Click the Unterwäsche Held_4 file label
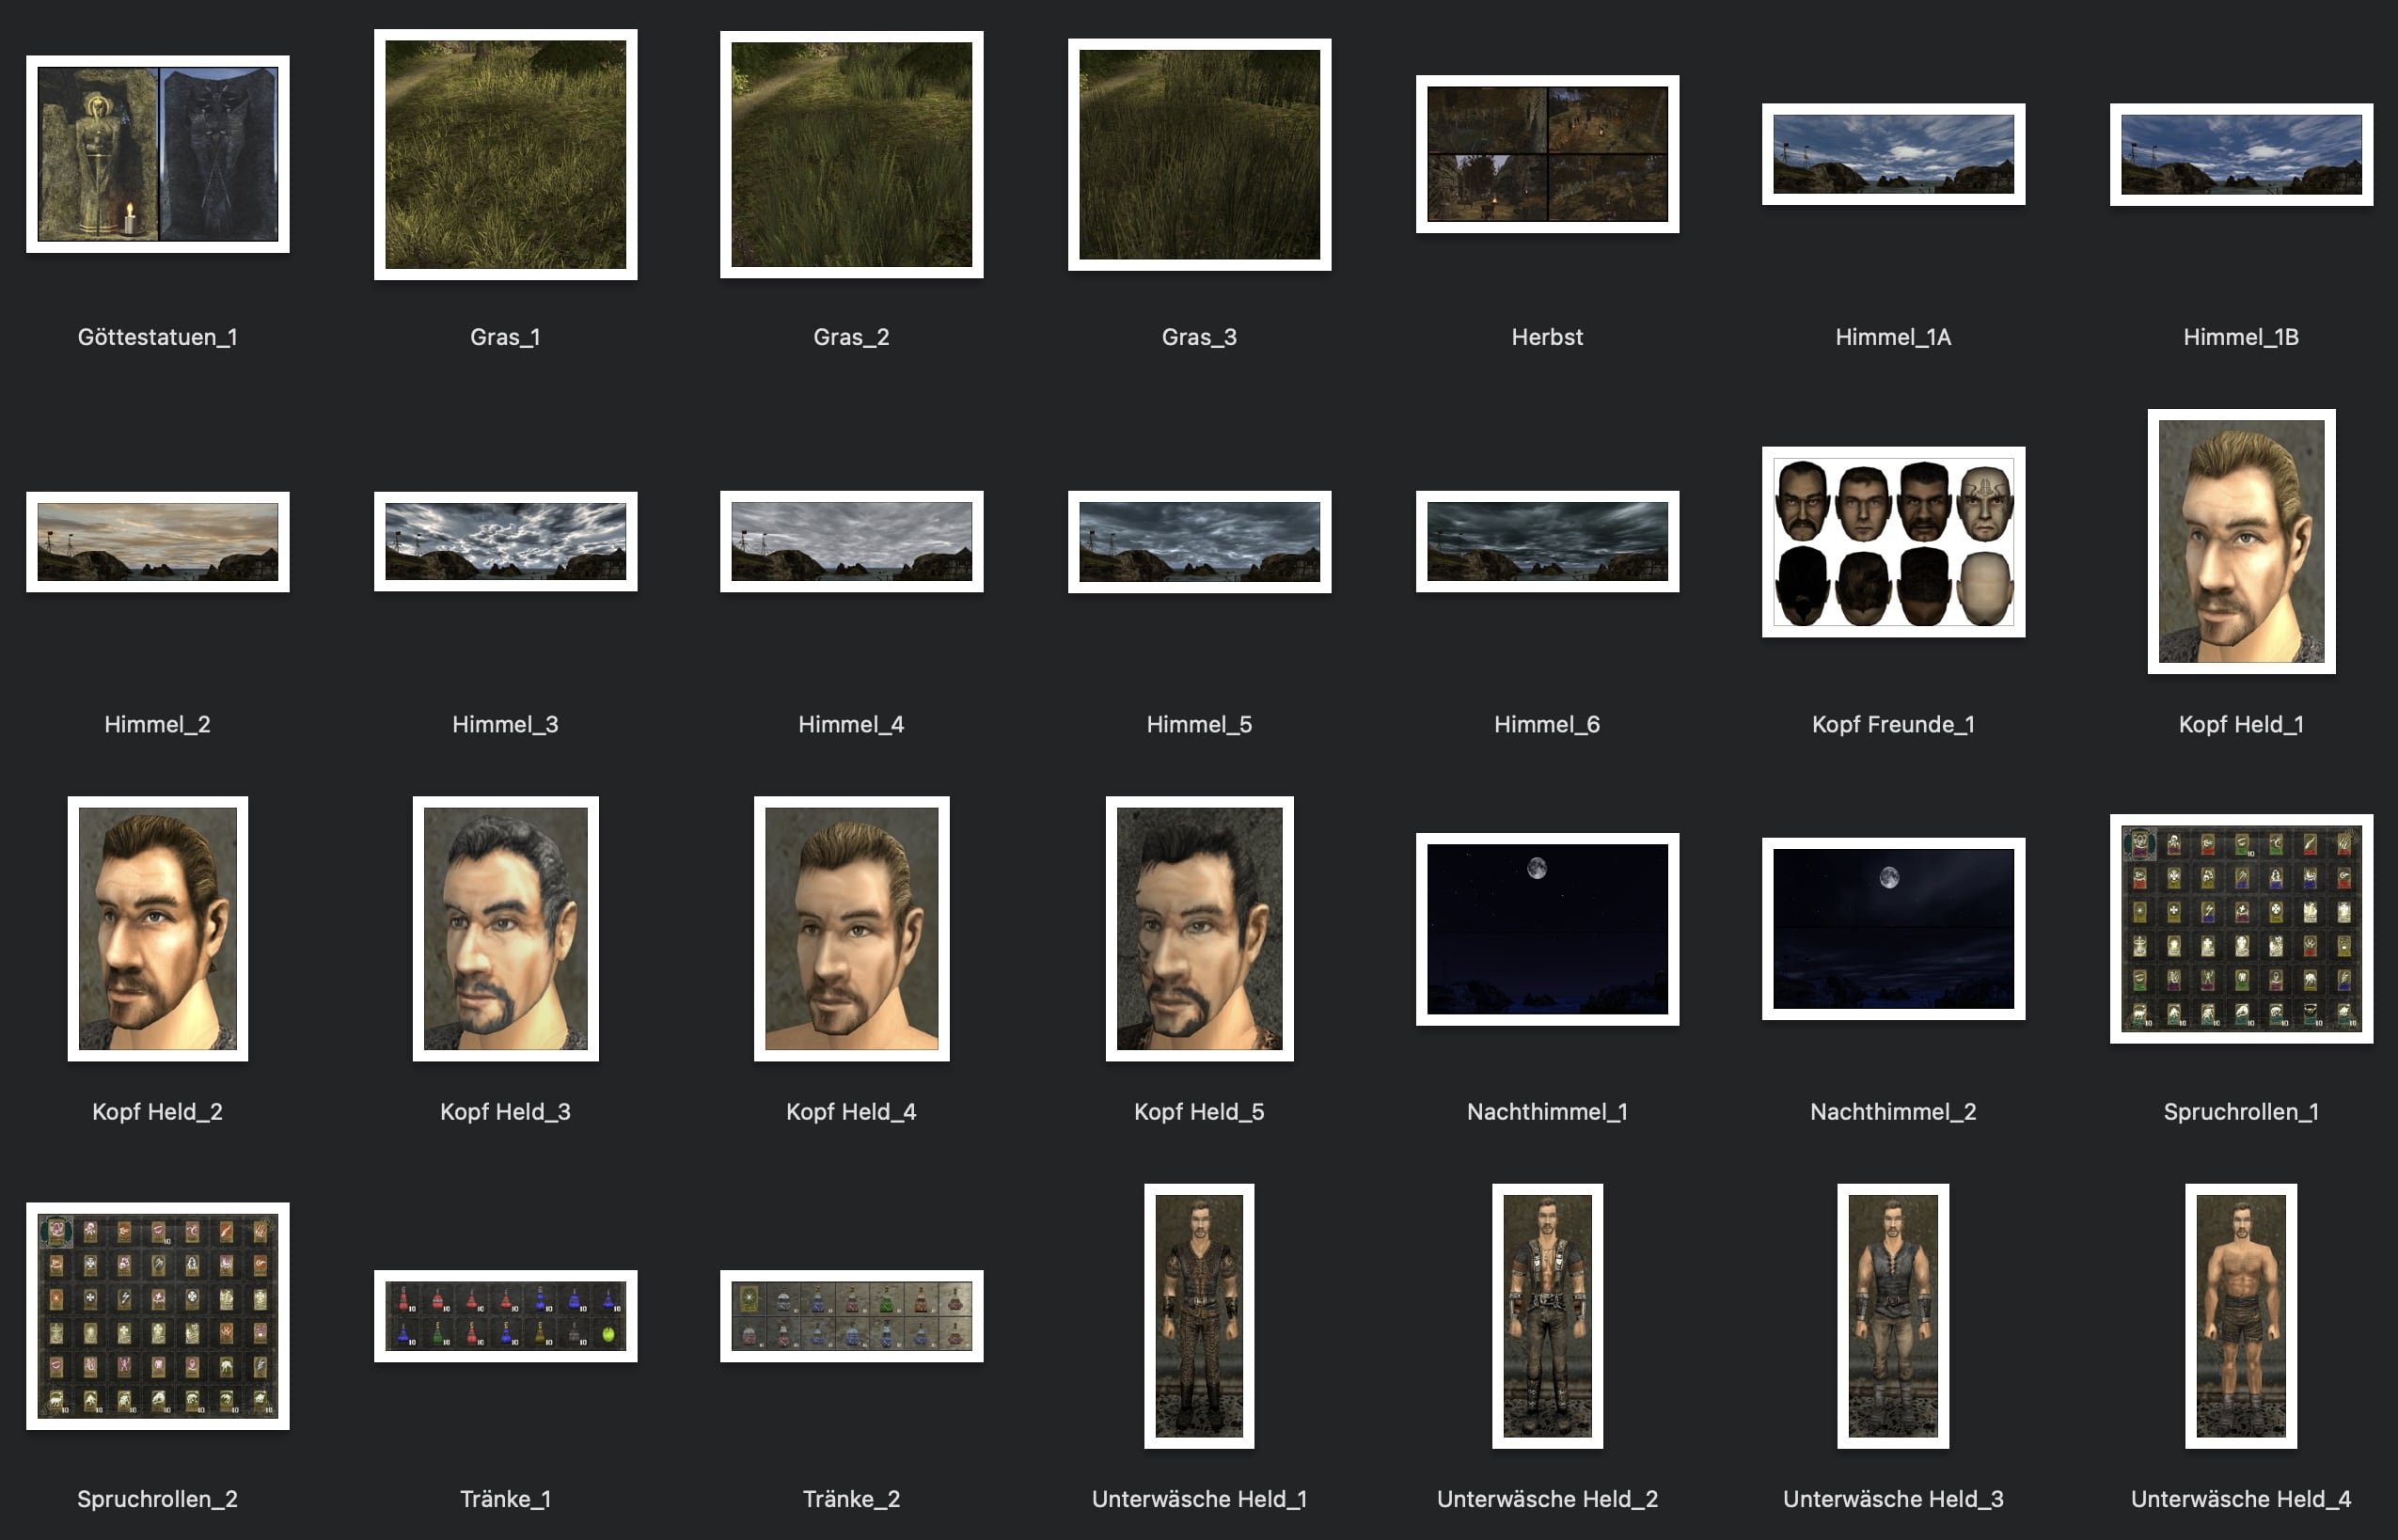Screen dimensions: 2398x1540 tap(2240, 1498)
